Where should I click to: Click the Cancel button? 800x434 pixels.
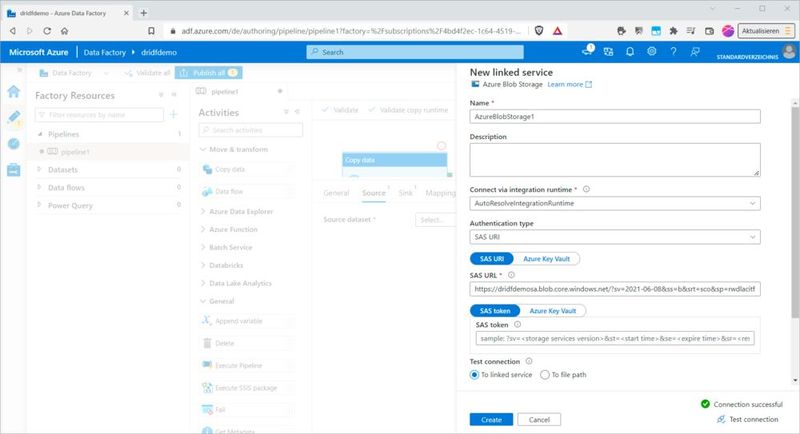(539, 419)
